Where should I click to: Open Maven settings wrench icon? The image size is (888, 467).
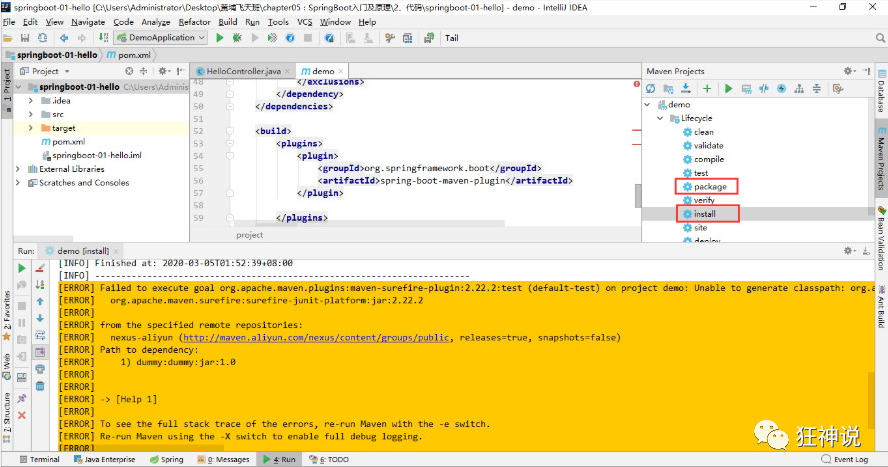coord(838,89)
